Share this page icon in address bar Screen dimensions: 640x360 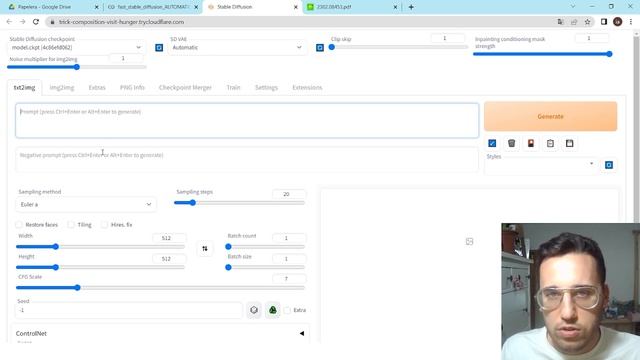574,22
